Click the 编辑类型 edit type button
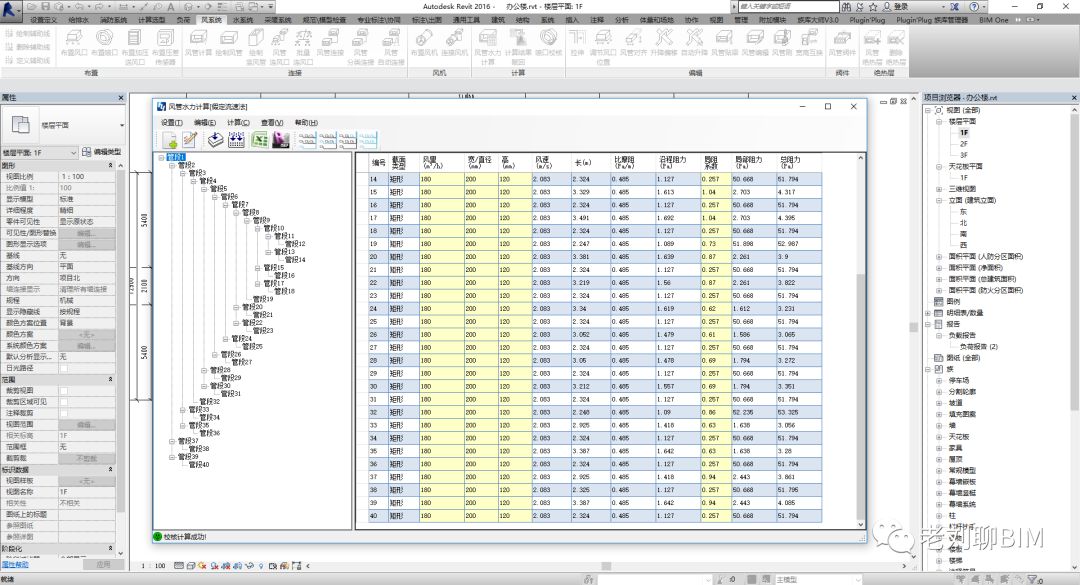Viewport: 1080px width, 585px height. [102, 152]
